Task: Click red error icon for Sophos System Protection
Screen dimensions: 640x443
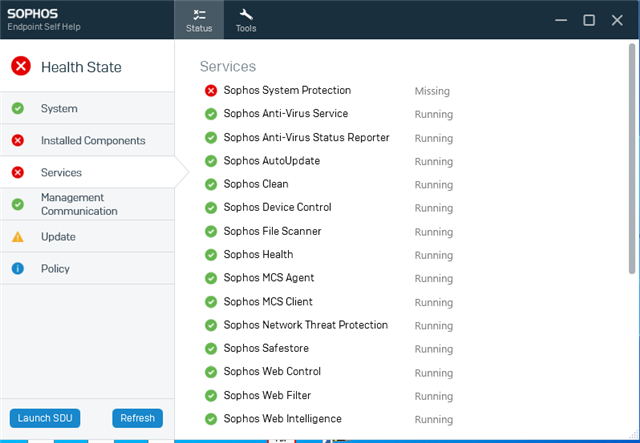Action: [211, 90]
